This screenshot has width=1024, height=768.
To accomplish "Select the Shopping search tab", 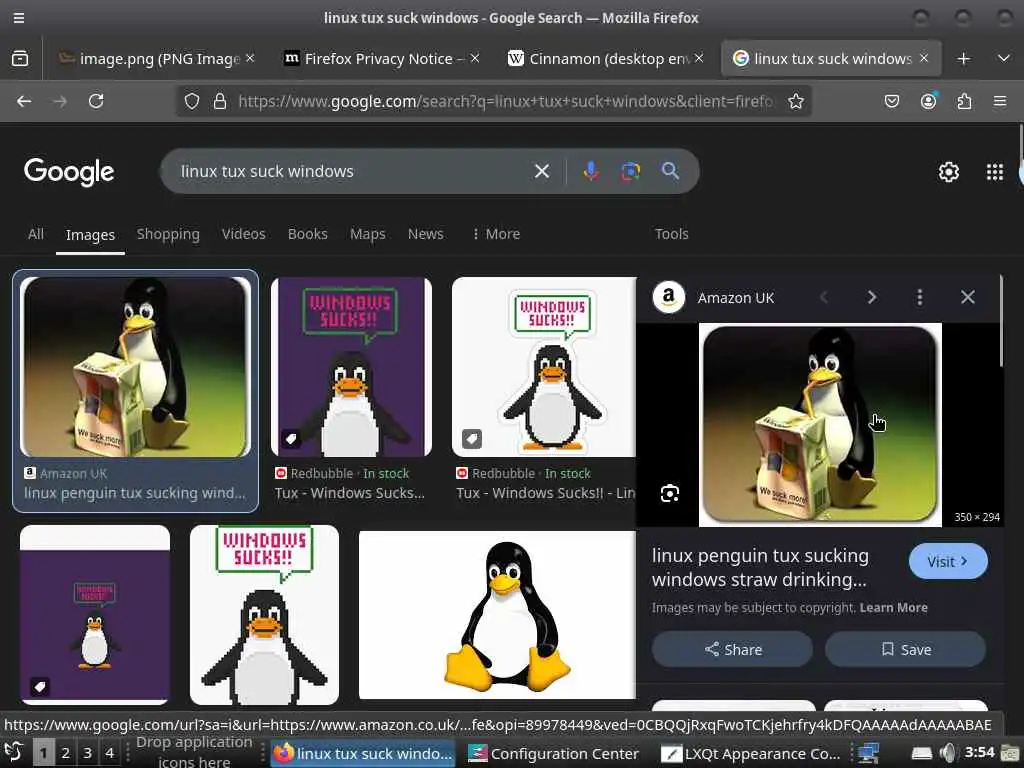I will (168, 234).
